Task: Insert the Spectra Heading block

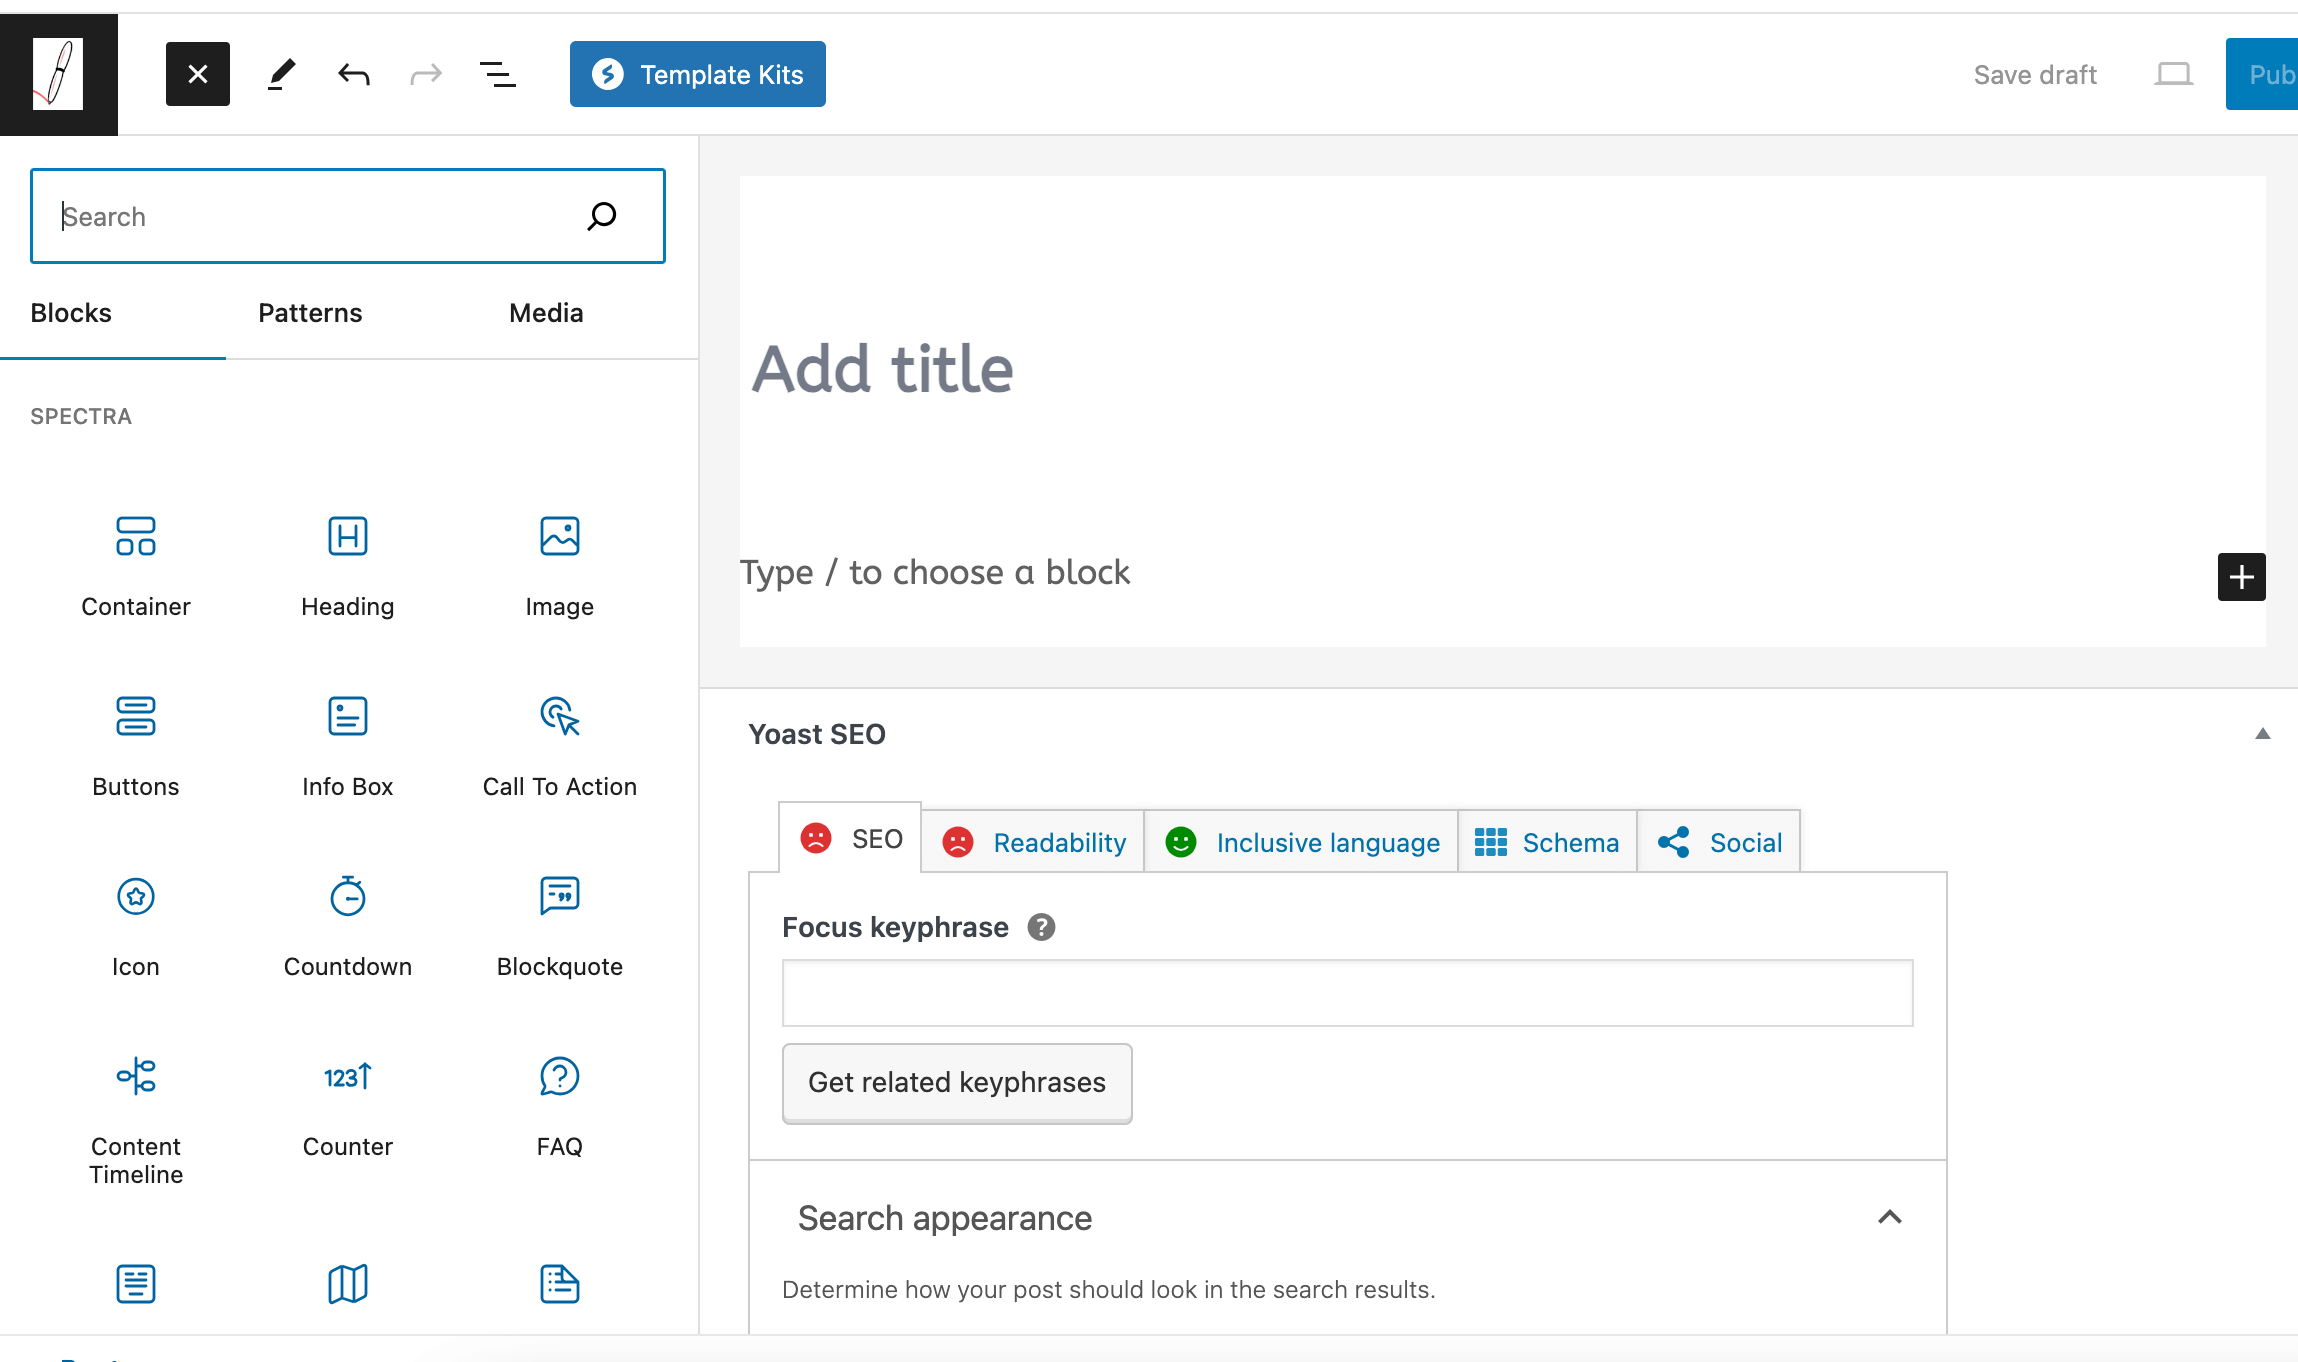Action: pyautogui.click(x=348, y=565)
